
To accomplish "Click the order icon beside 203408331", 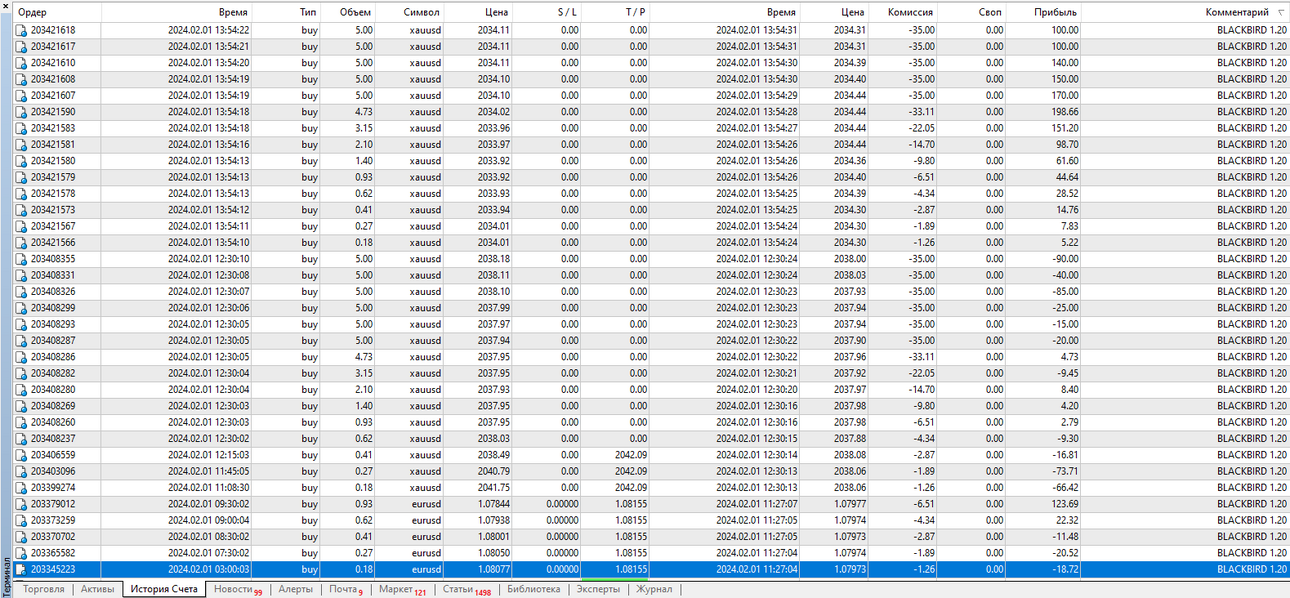I will coord(21,275).
